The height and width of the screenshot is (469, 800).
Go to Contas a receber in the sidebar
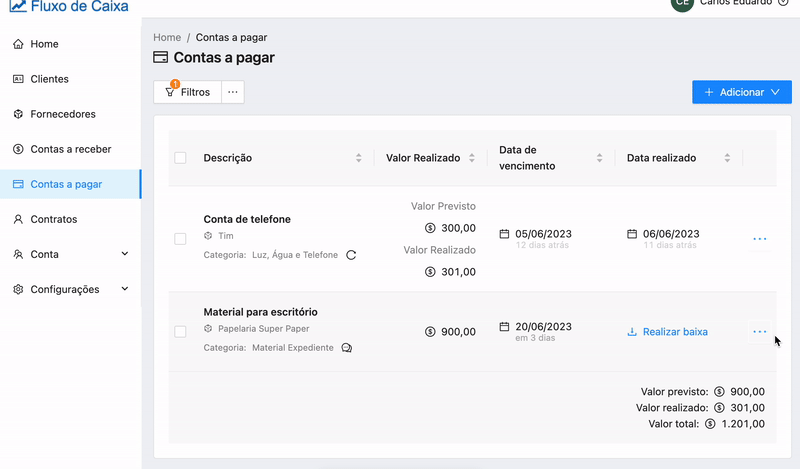click(x=71, y=149)
